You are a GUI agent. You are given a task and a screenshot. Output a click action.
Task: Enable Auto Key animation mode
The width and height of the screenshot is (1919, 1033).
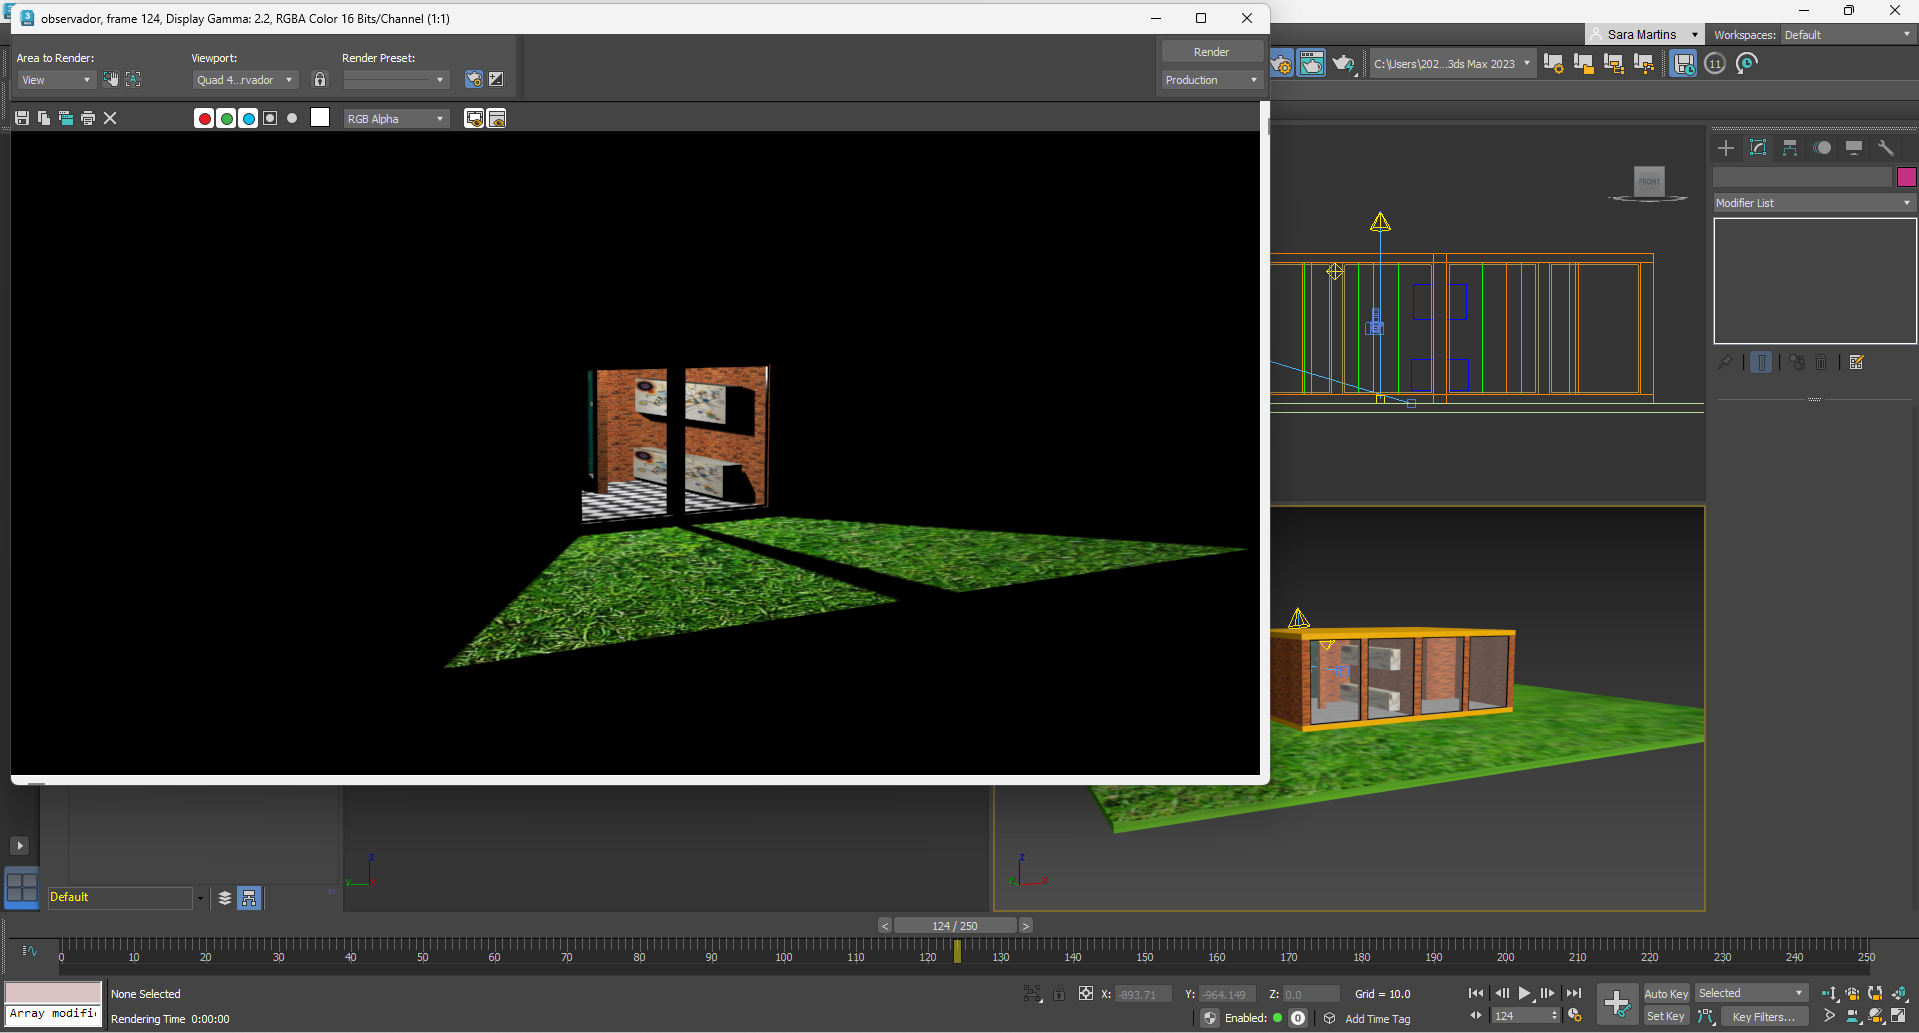pos(1665,993)
